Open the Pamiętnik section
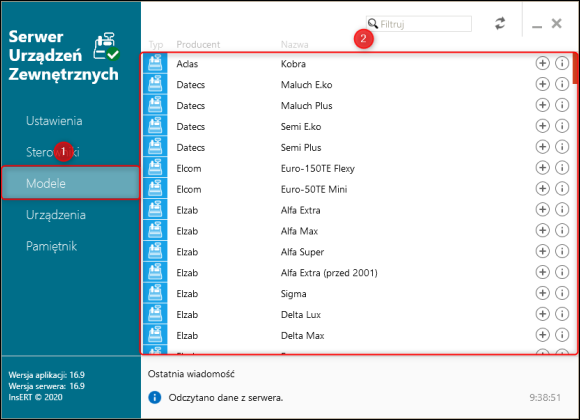Screen dimensions: 580x420 51,246
